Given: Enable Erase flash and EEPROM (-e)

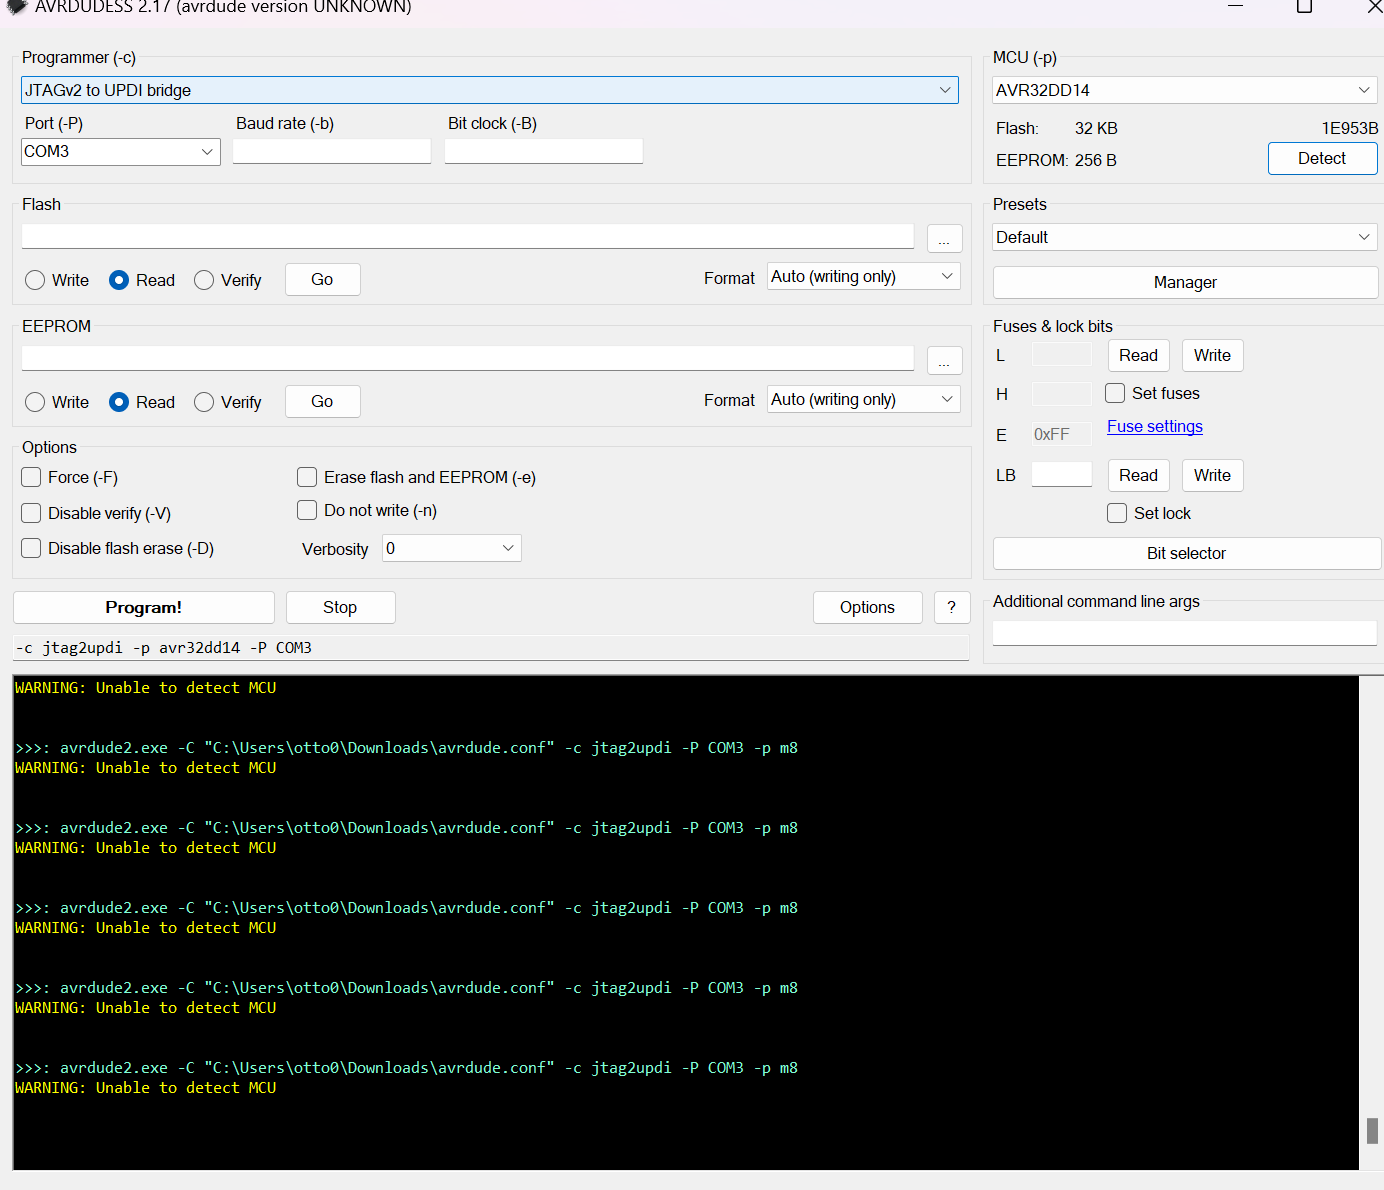Looking at the screenshot, I should tap(307, 477).
